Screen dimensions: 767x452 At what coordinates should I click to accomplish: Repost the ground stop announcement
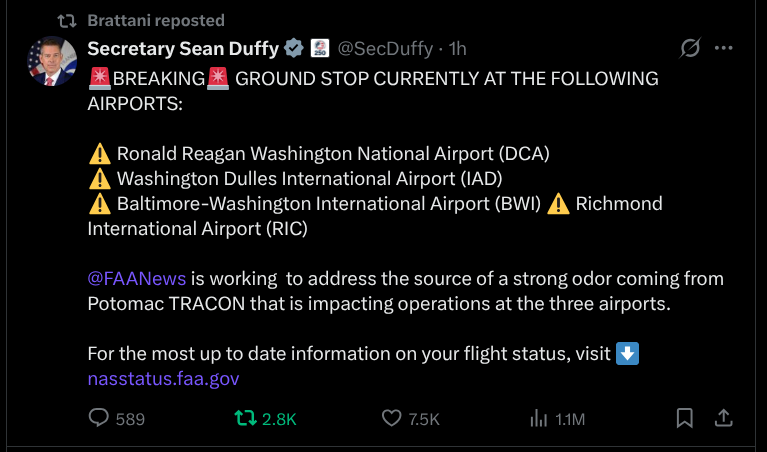243,418
